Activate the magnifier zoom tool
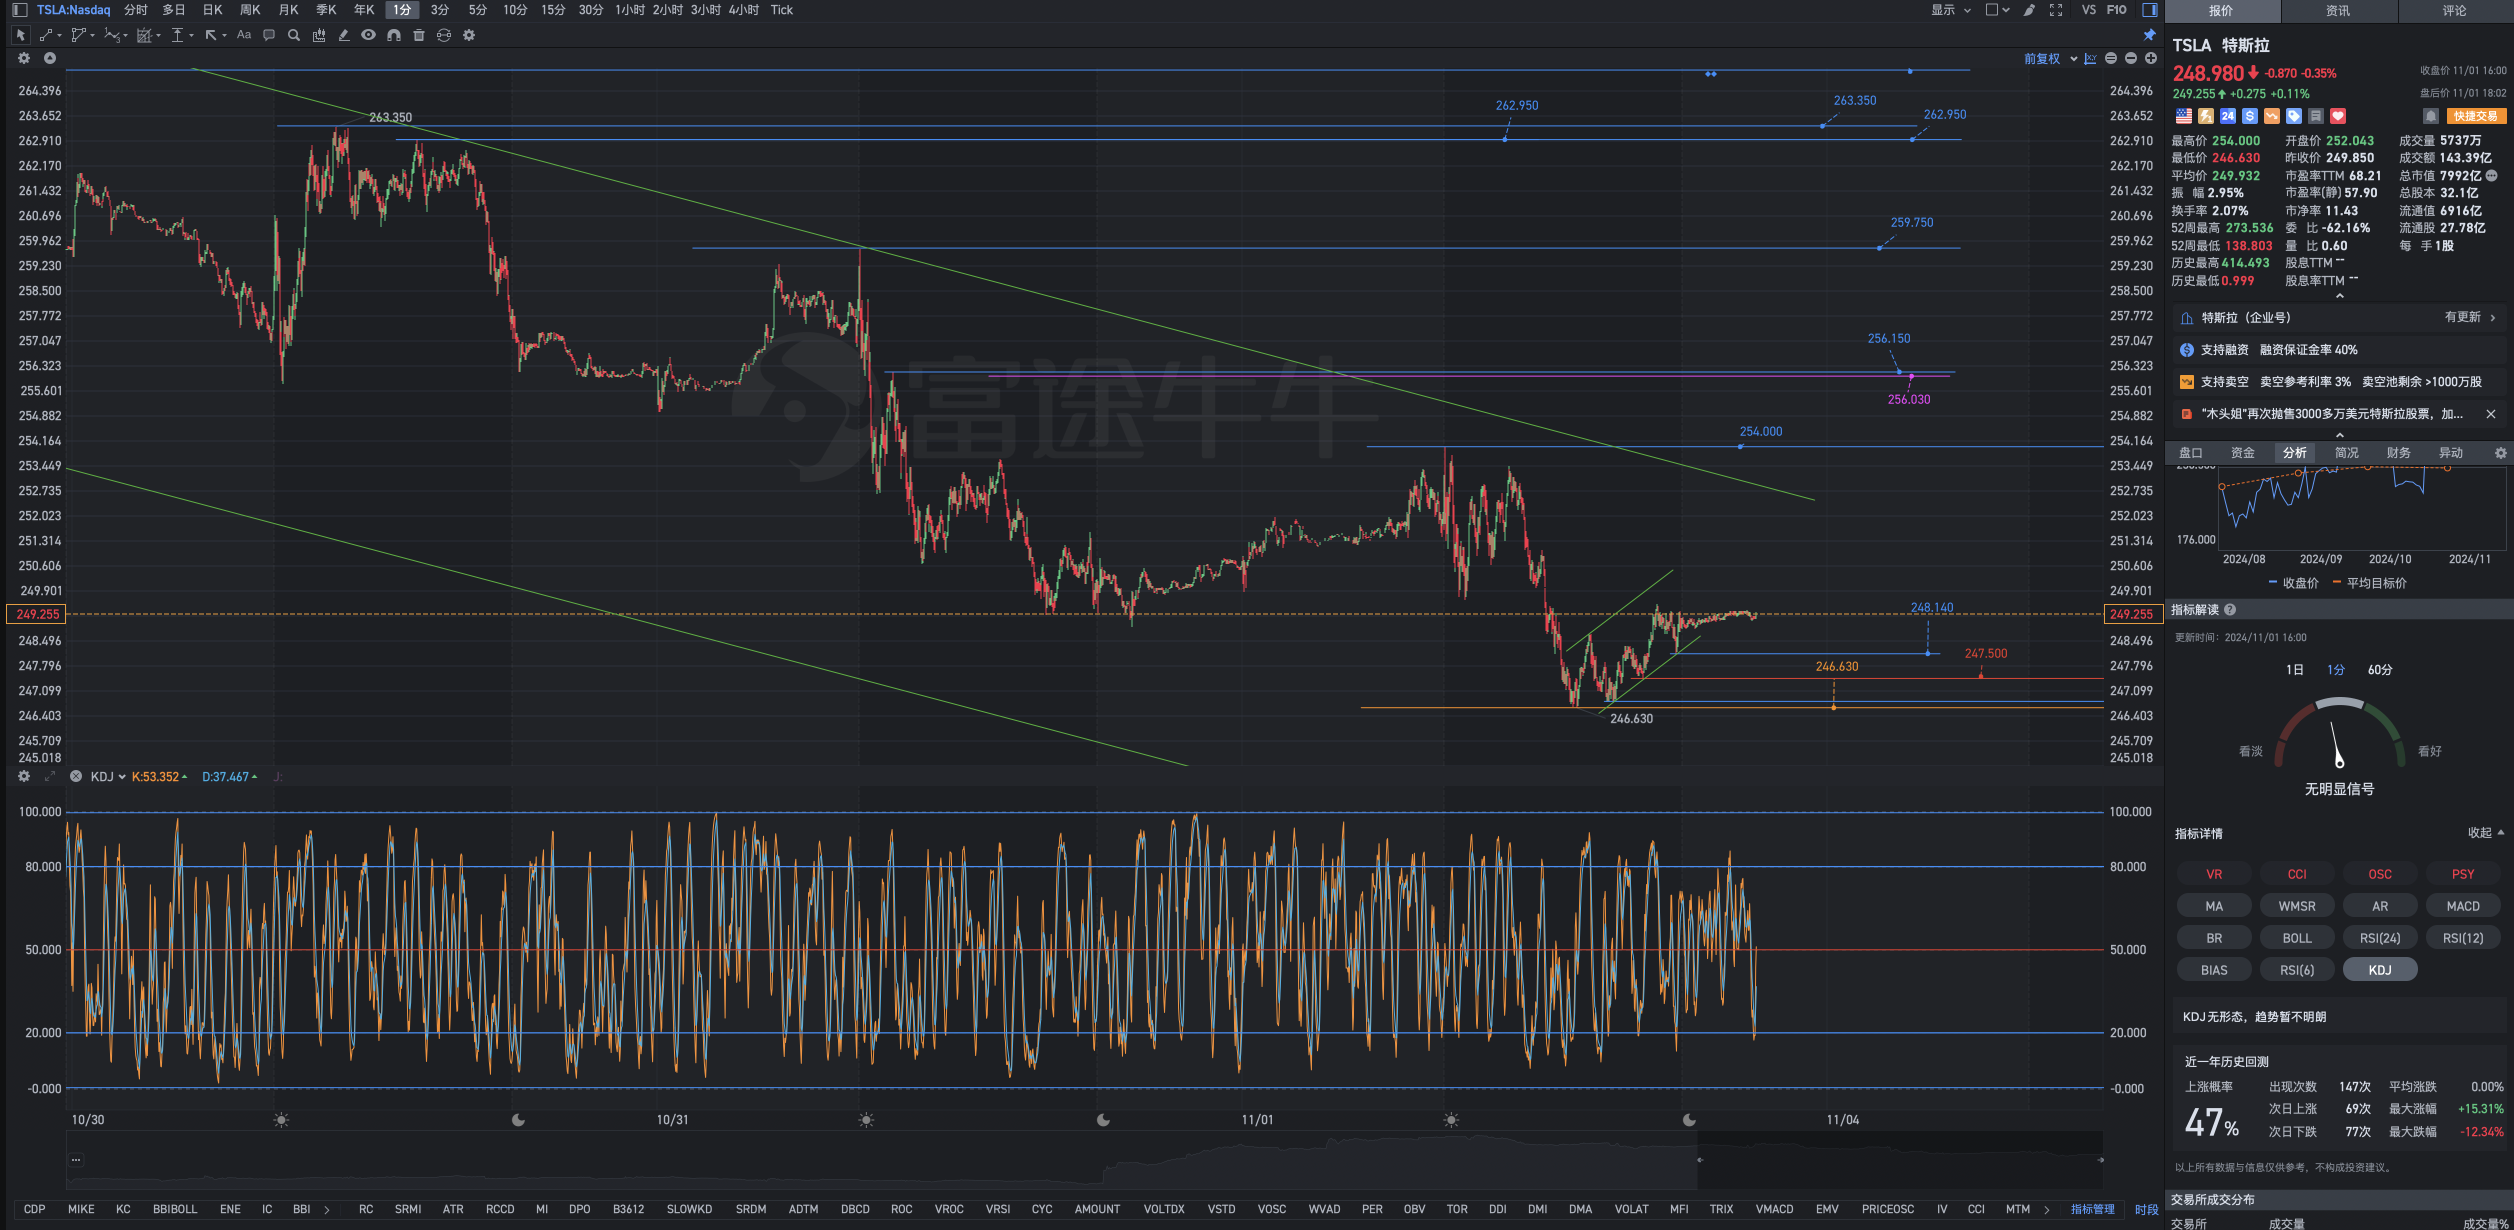The image size is (2514, 1230). (x=294, y=35)
